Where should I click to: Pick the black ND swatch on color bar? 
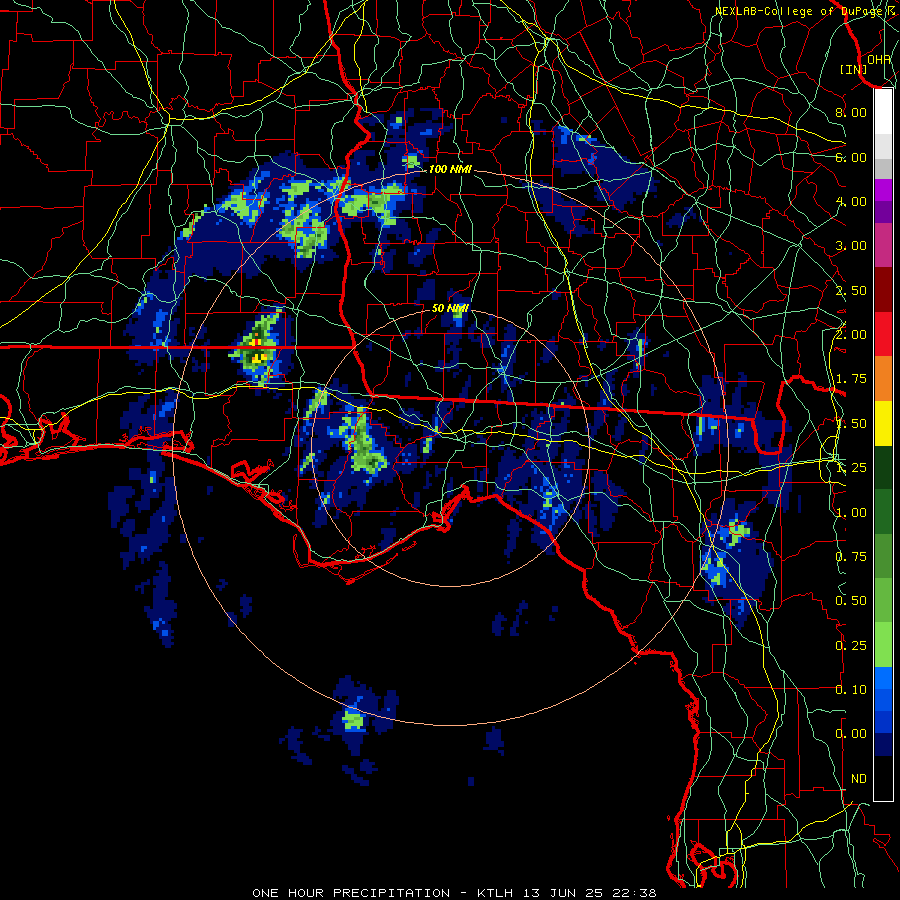883,778
